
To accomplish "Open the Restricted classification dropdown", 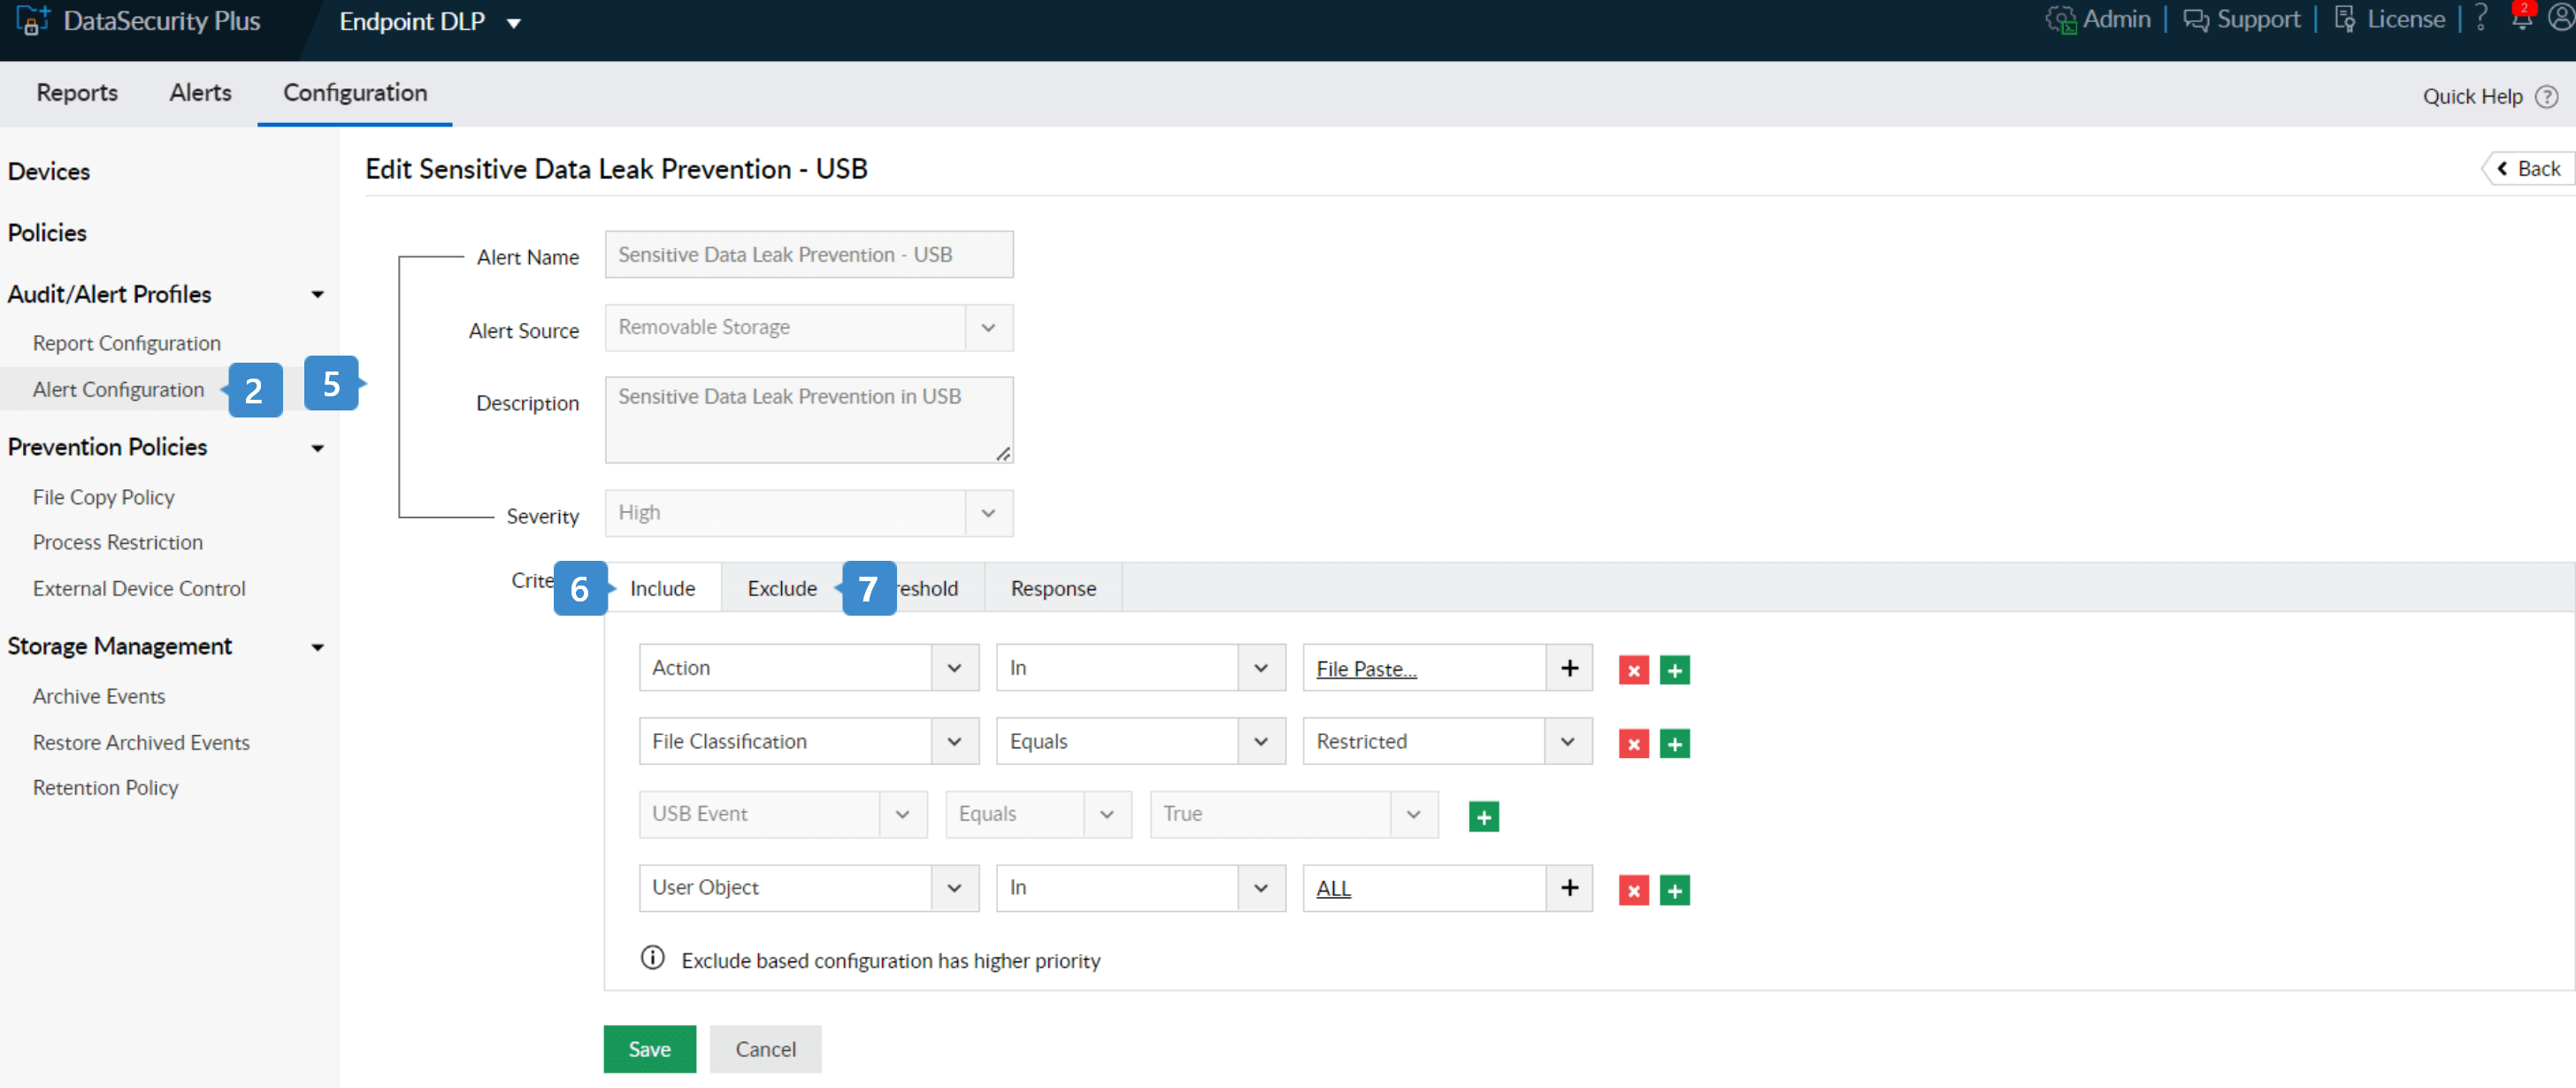I will coord(1567,741).
